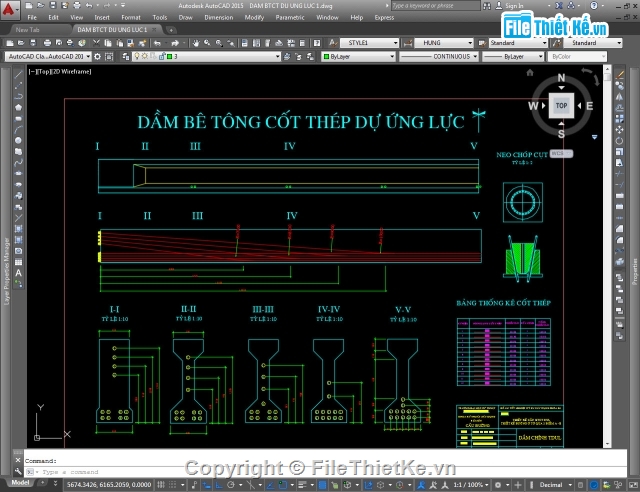The height and width of the screenshot is (492, 640).
Task: Open the Dimension menu
Action: point(219,18)
